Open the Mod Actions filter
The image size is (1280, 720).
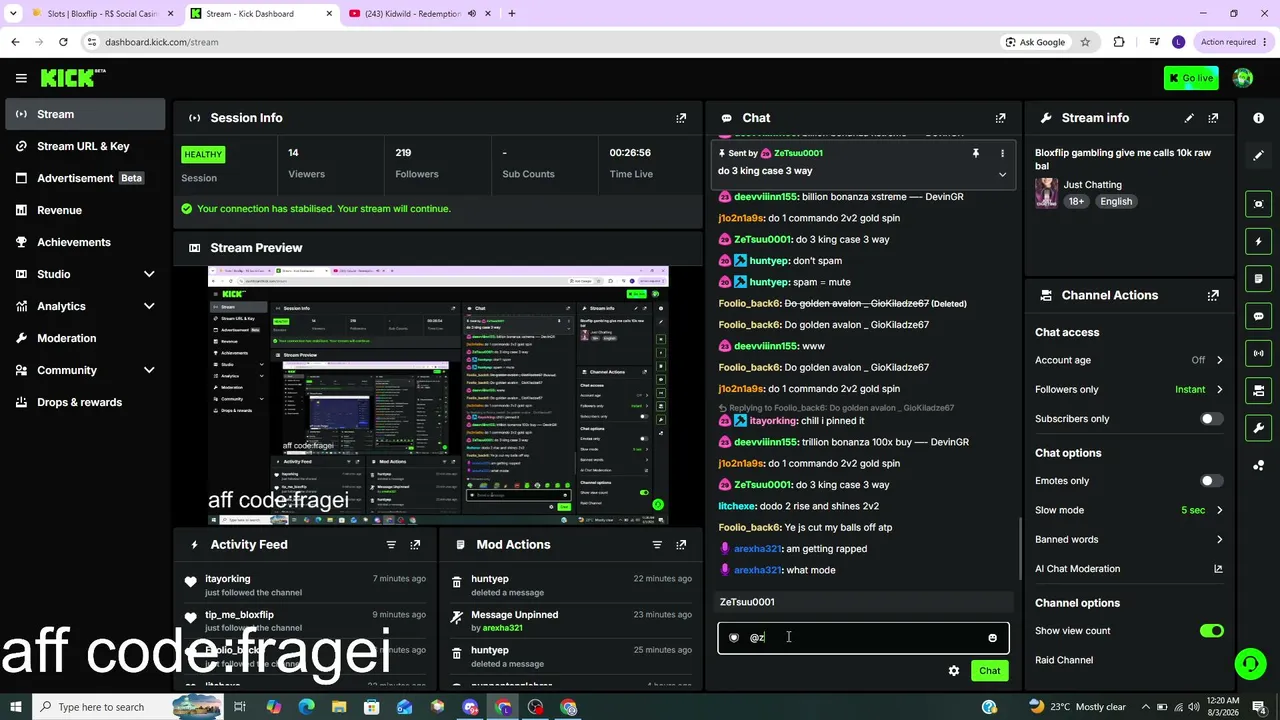[657, 545]
